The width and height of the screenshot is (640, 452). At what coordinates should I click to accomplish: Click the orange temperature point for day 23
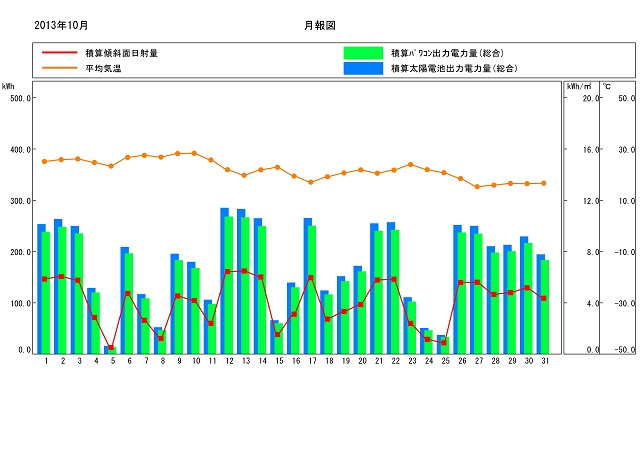point(411,165)
